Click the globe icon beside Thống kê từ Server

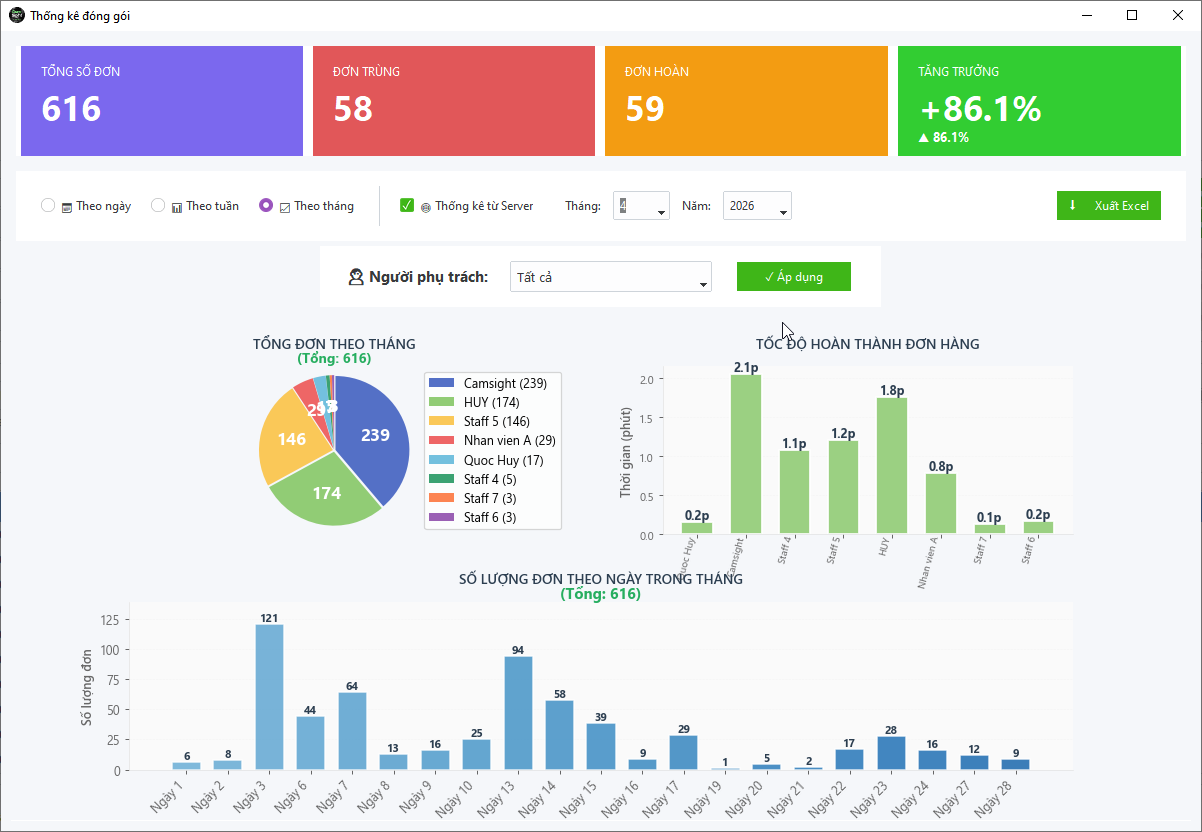pos(426,207)
